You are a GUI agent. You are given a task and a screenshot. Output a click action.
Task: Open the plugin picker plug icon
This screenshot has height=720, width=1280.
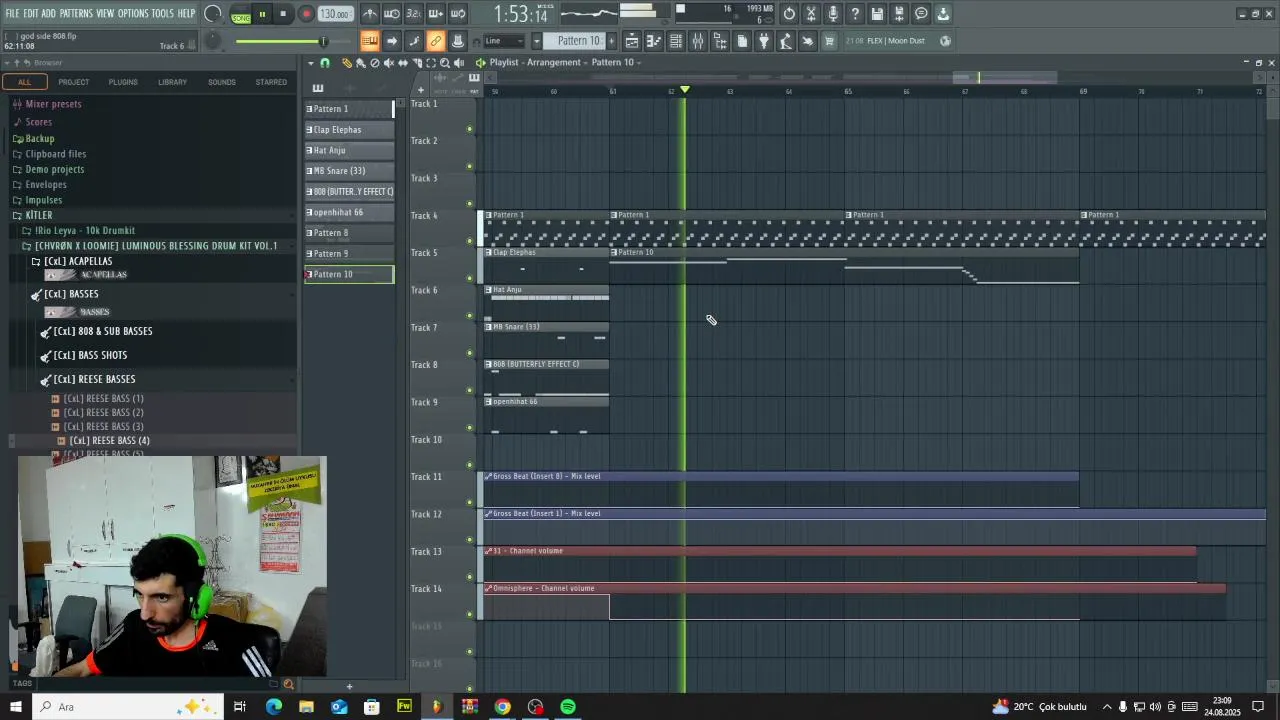coord(764,41)
